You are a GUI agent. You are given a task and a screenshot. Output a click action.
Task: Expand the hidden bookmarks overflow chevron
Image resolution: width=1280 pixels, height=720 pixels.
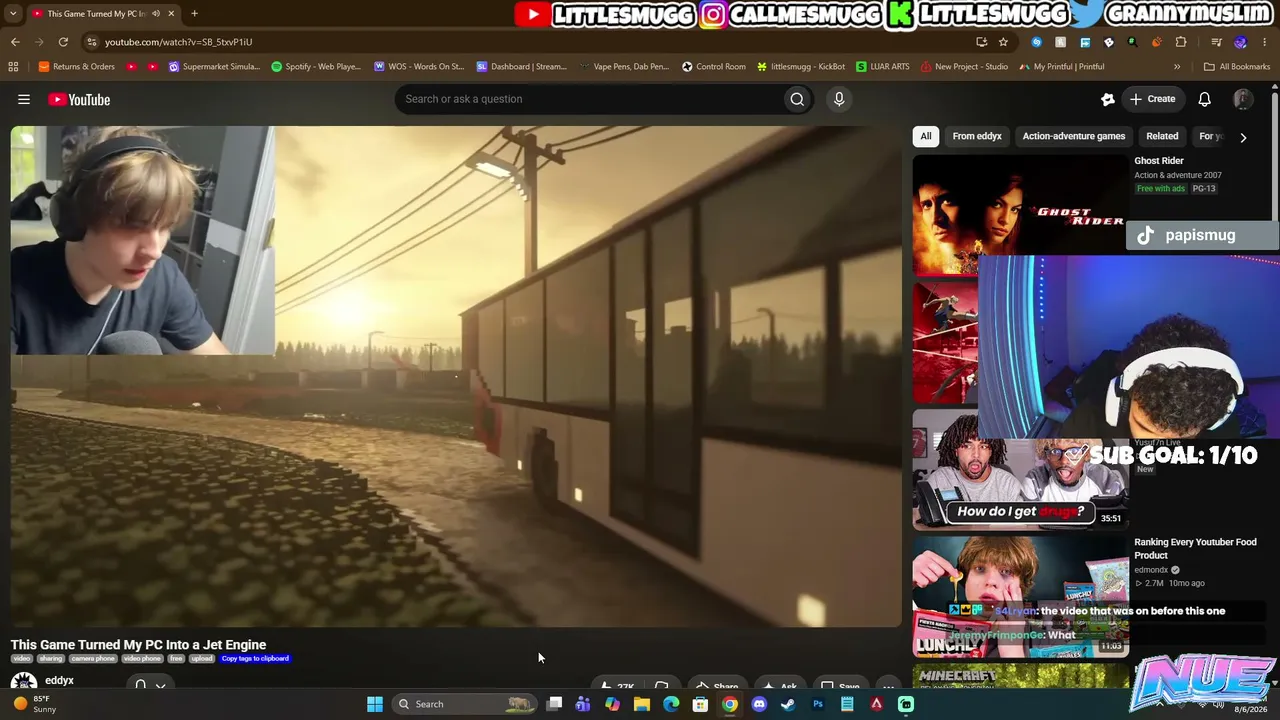[1177, 67]
